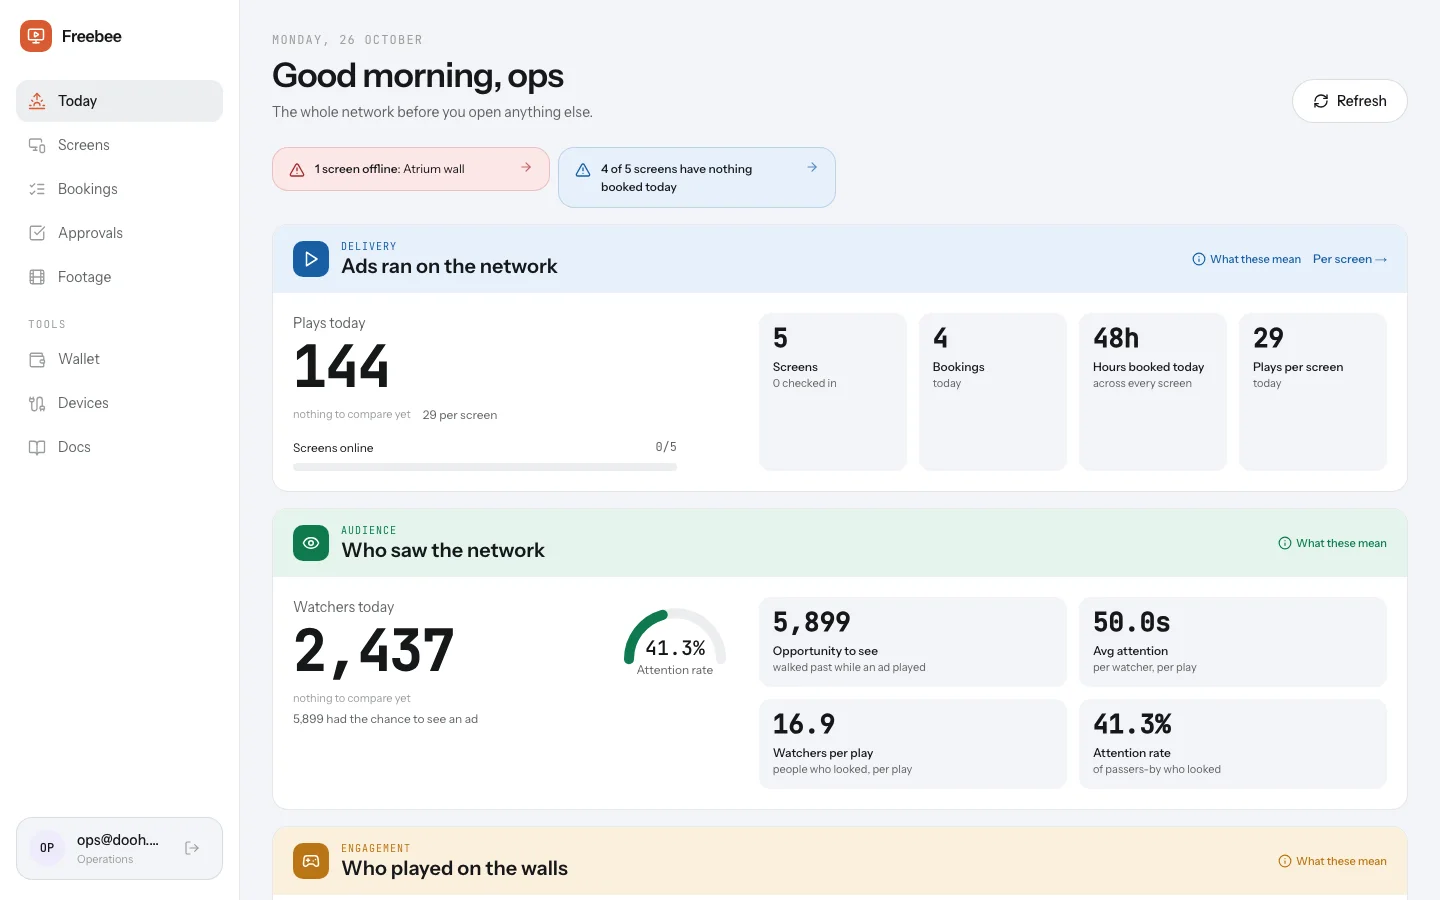Image resolution: width=1440 pixels, height=900 pixels.
Task: Open 'What these mean' in Audience section
Action: (1333, 543)
